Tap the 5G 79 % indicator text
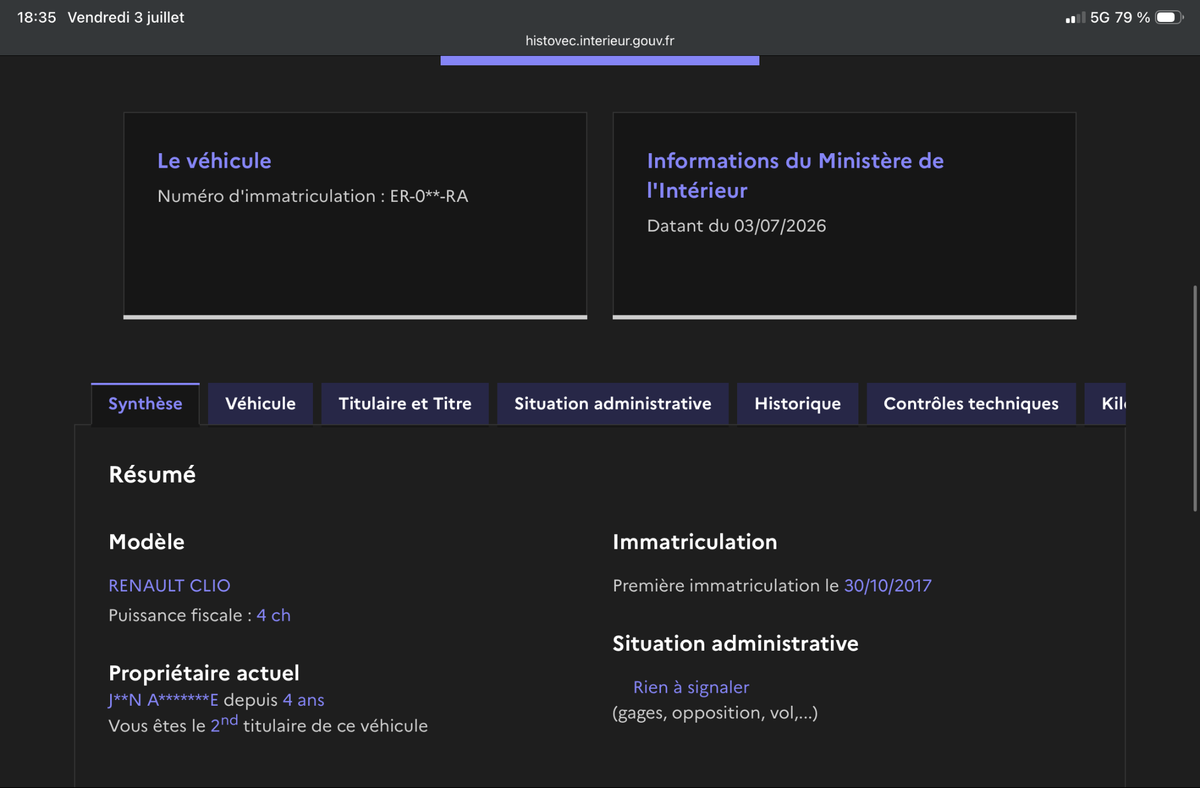 (x=1120, y=17)
